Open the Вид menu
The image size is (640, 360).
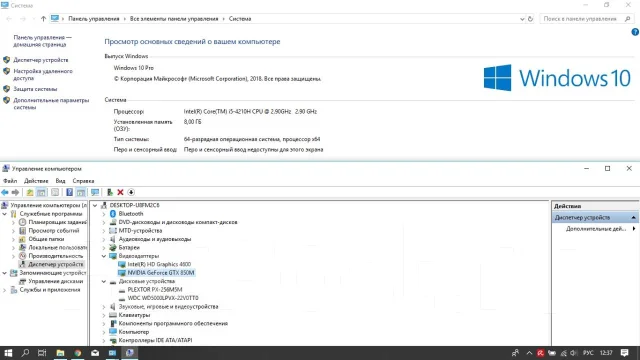(60, 181)
